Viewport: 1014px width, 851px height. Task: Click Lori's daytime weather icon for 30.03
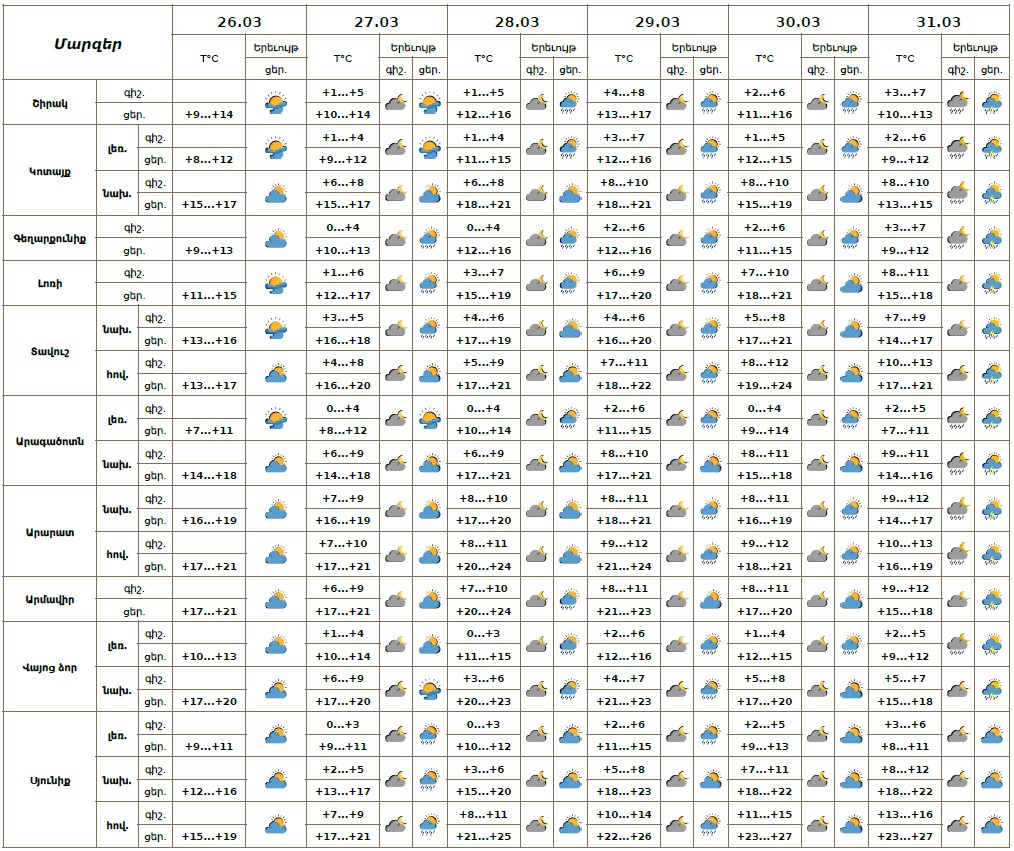click(x=851, y=283)
